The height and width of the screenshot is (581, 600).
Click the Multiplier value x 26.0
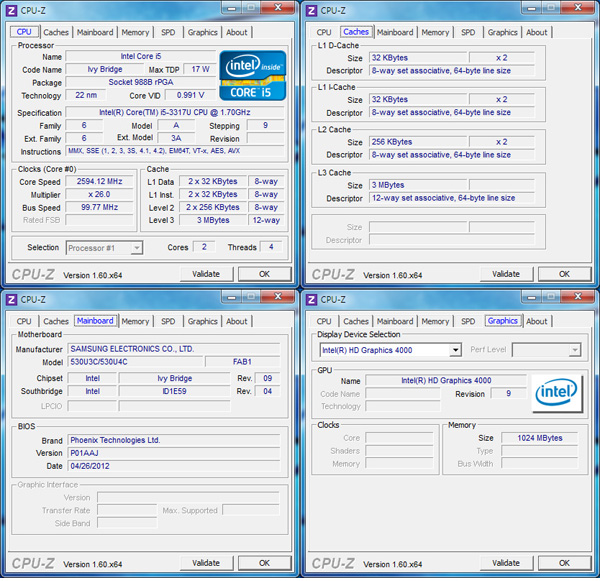click(x=99, y=194)
